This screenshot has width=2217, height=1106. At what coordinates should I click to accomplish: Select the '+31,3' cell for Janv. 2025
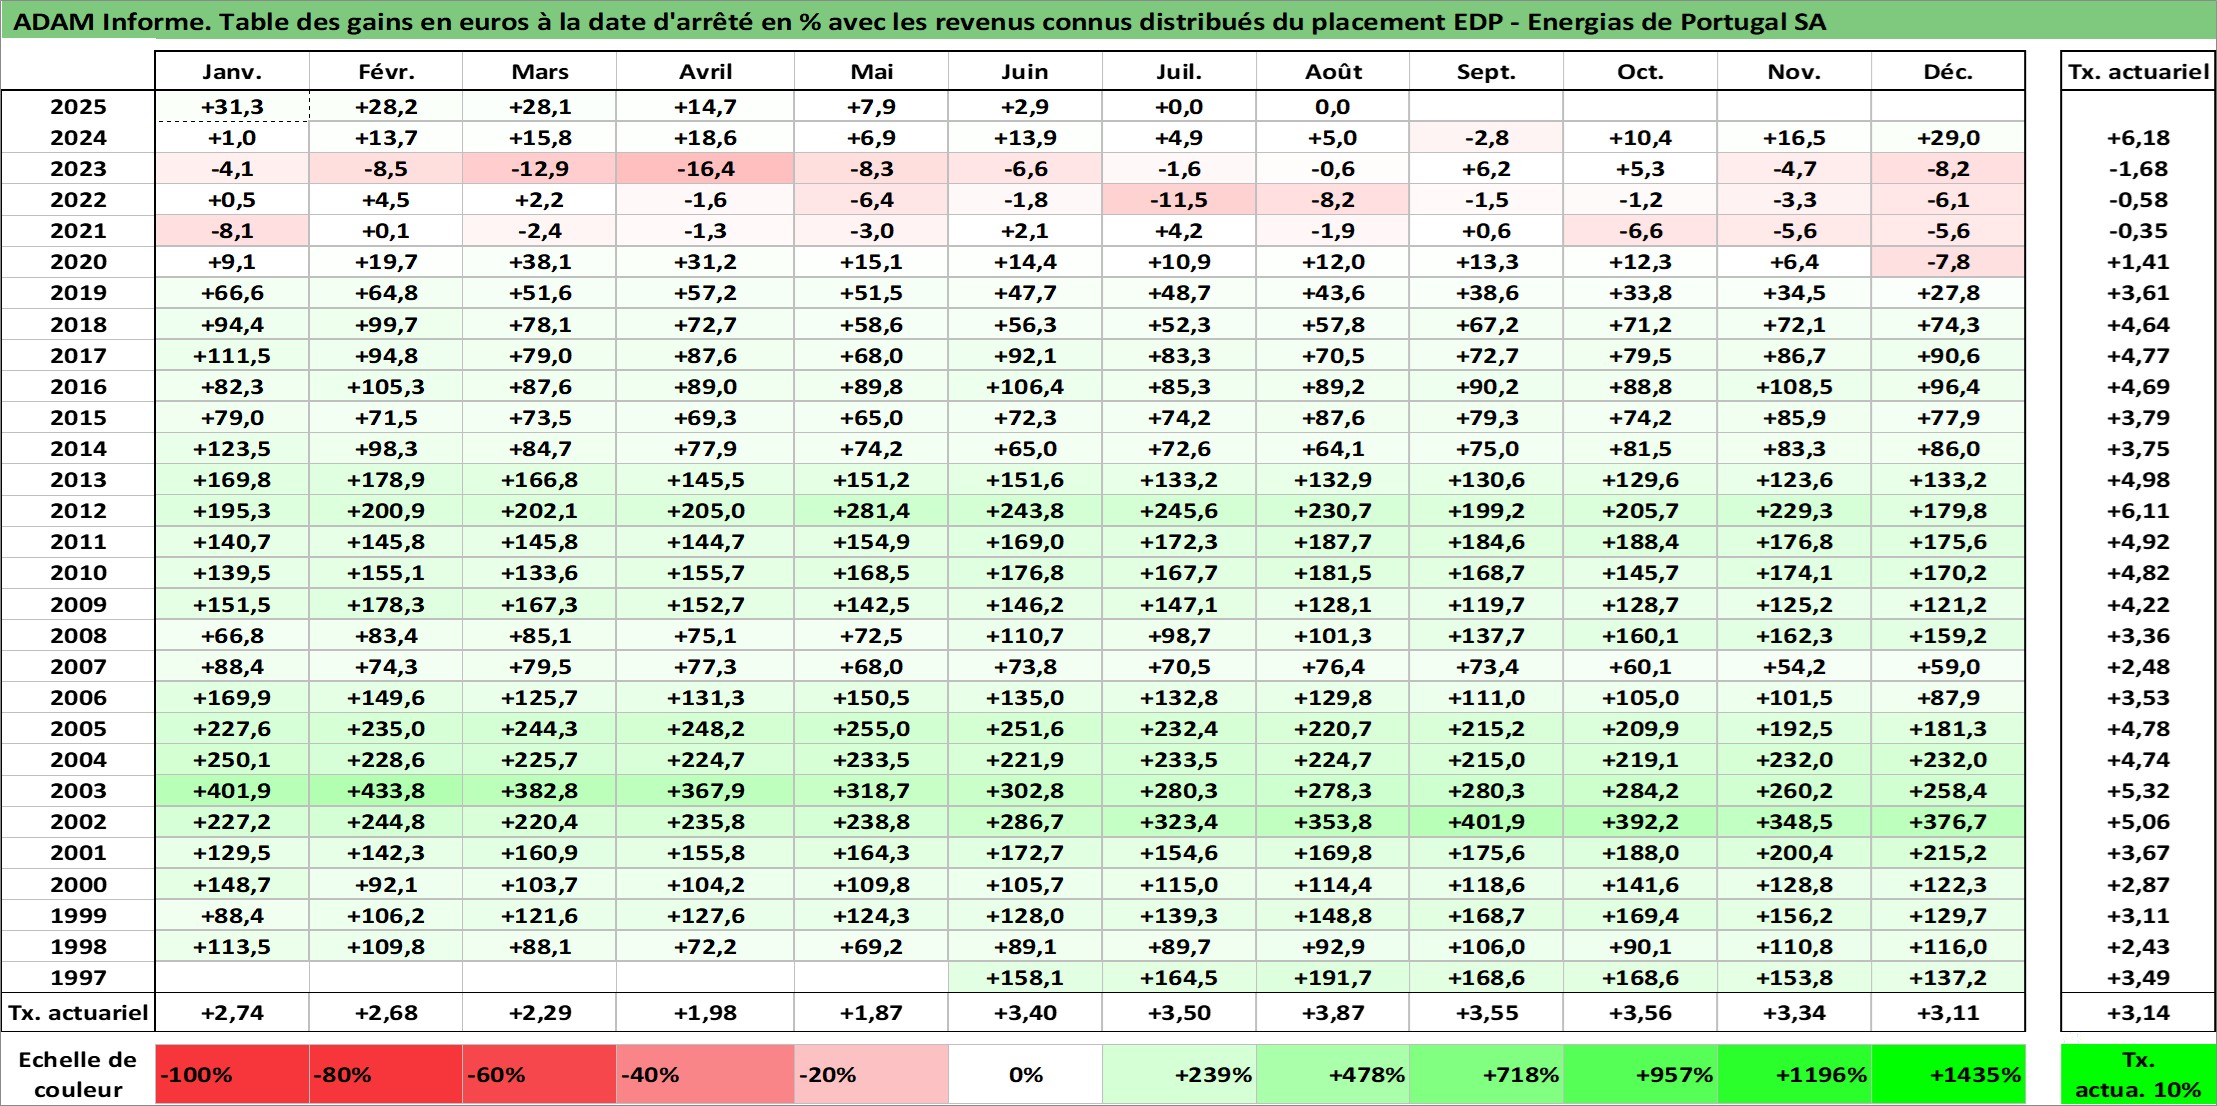(232, 107)
